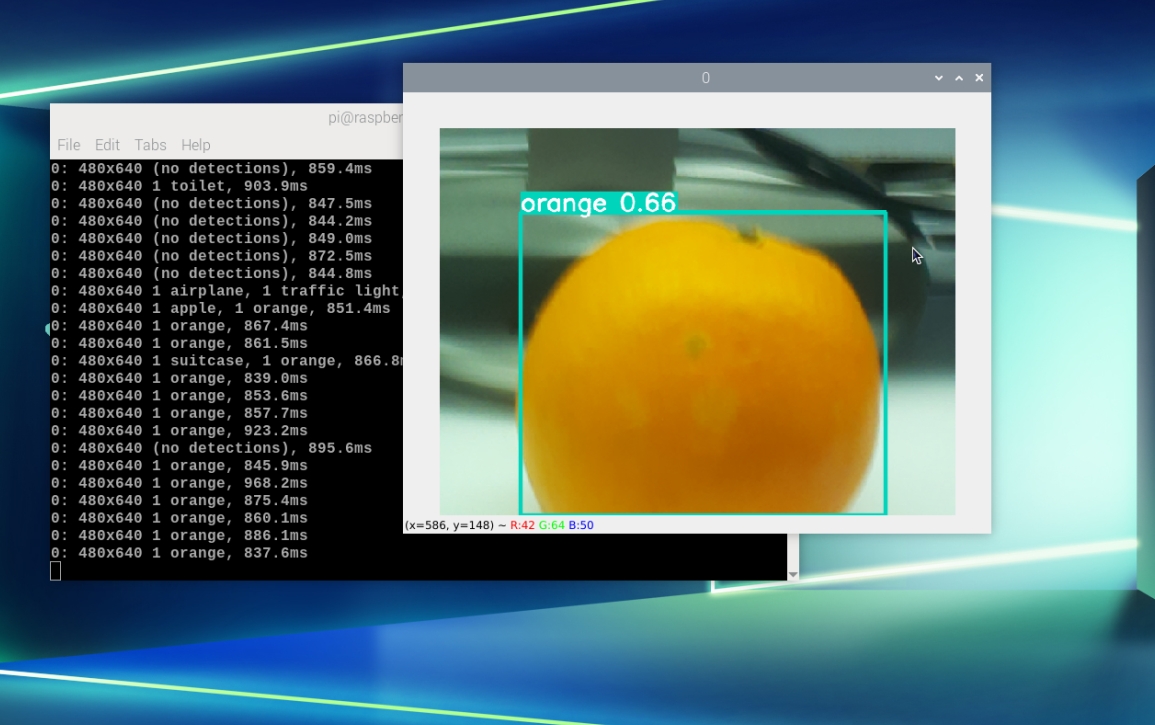Click the B:50 blue value in status bar
The height and width of the screenshot is (725, 1155).
tap(581, 525)
